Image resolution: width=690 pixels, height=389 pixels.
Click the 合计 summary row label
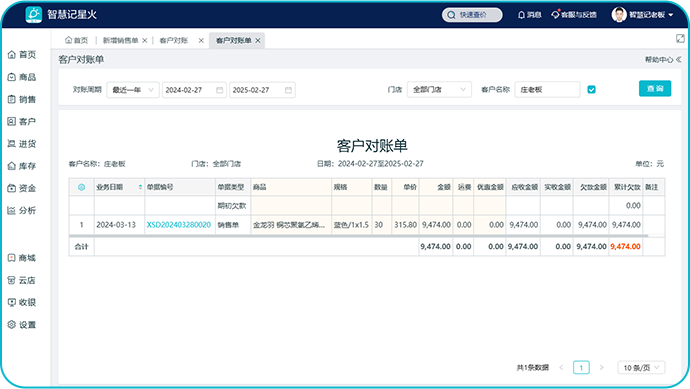tap(81, 246)
